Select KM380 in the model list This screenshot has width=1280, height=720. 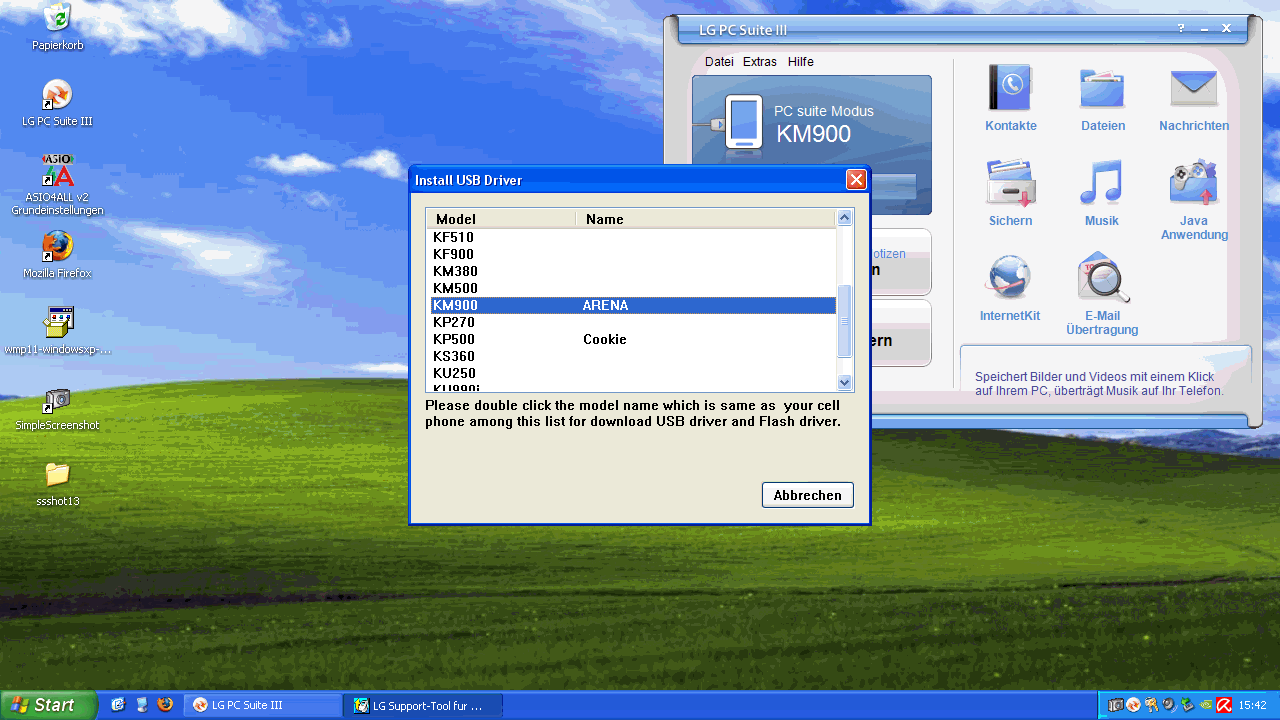coord(633,271)
